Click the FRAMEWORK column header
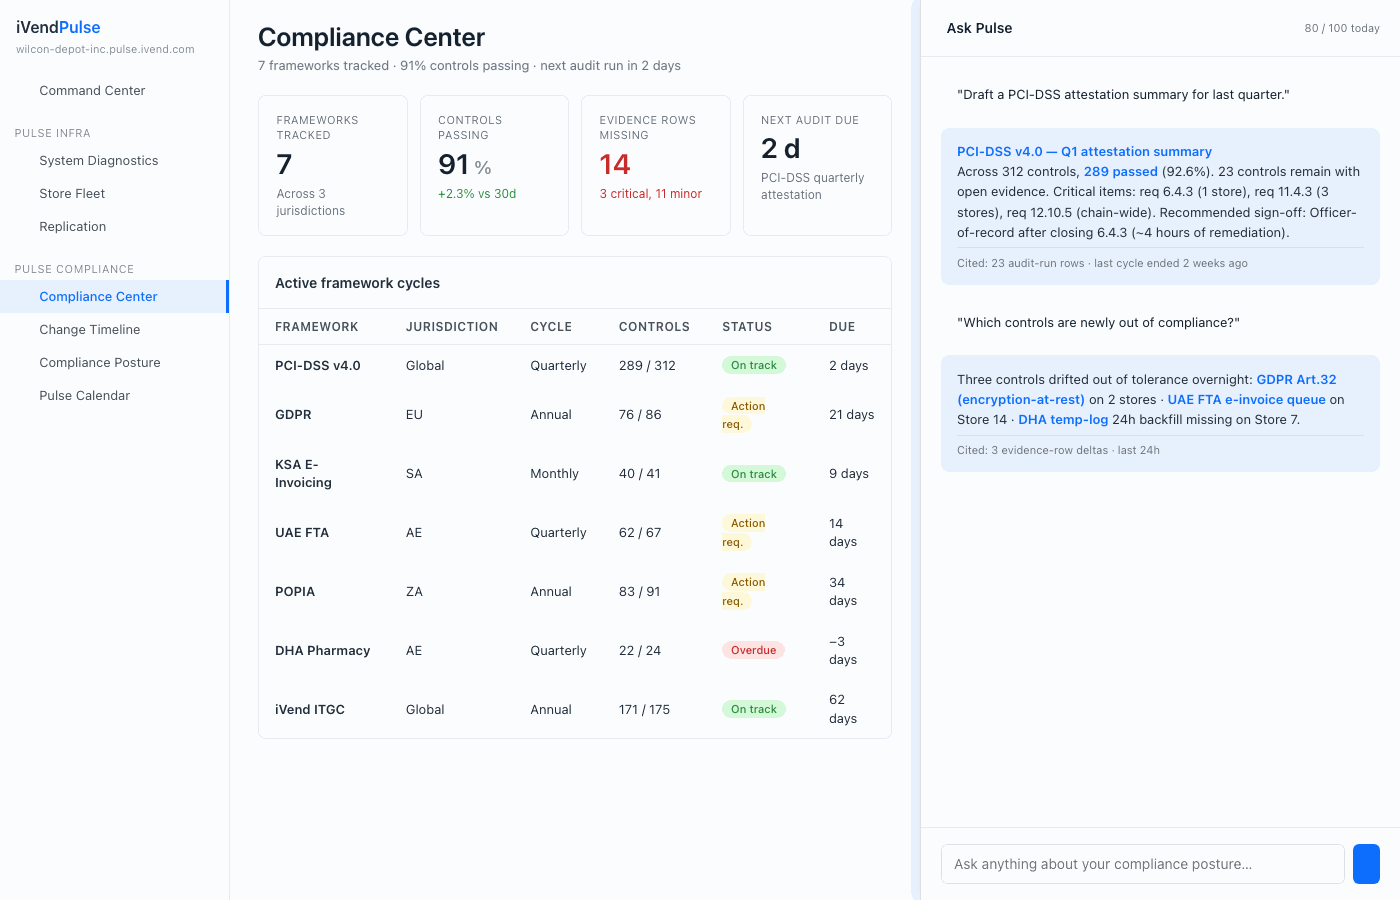Viewport: 1400px width, 900px height. (x=316, y=327)
